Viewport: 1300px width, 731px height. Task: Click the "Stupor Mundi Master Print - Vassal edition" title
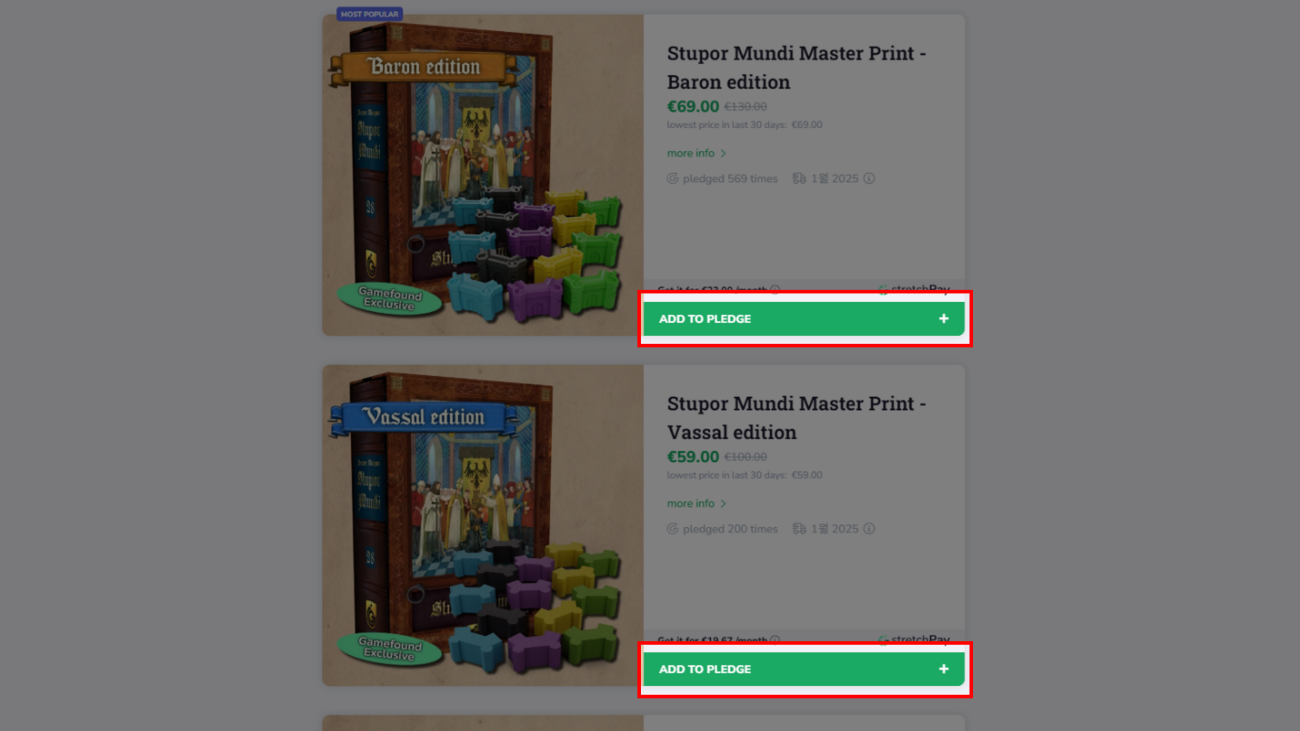click(x=797, y=418)
